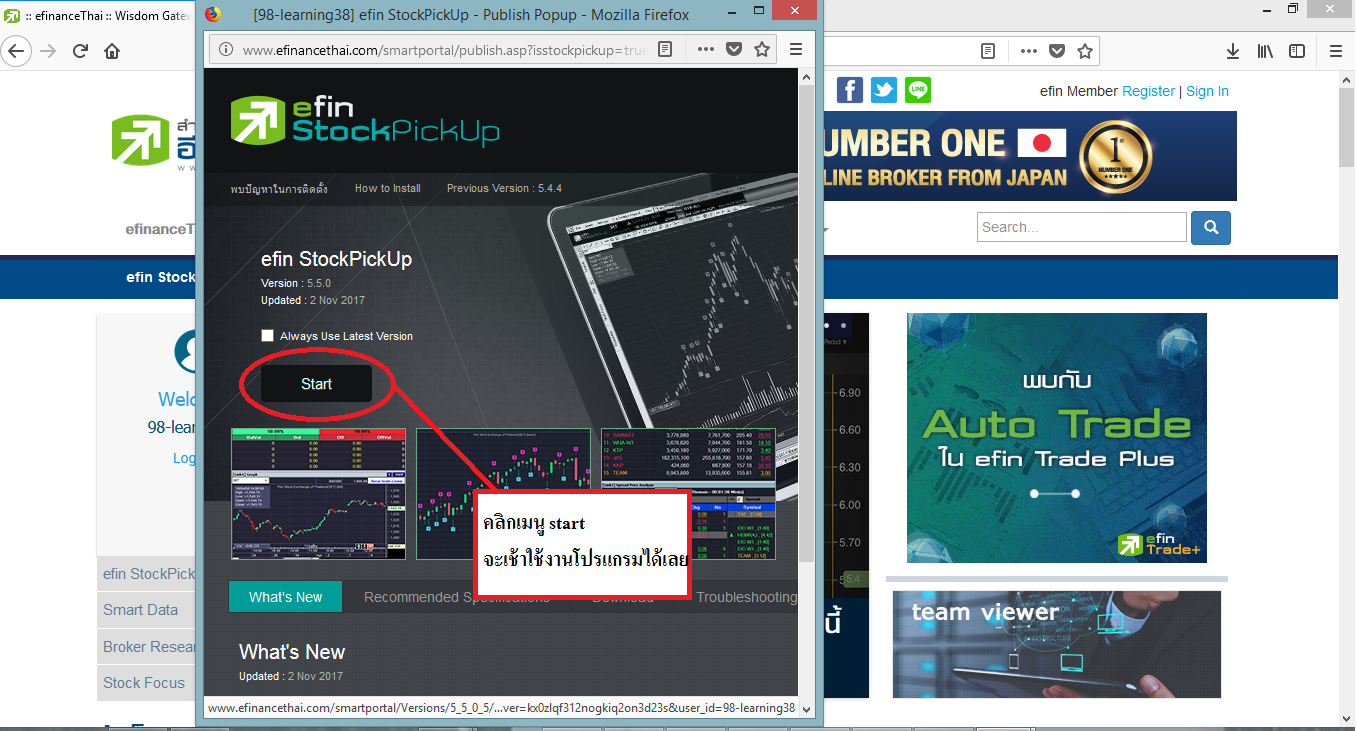The width and height of the screenshot is (1357, 731).
Task: Open the popup window hamburger menu
Action: coord(796,49)
